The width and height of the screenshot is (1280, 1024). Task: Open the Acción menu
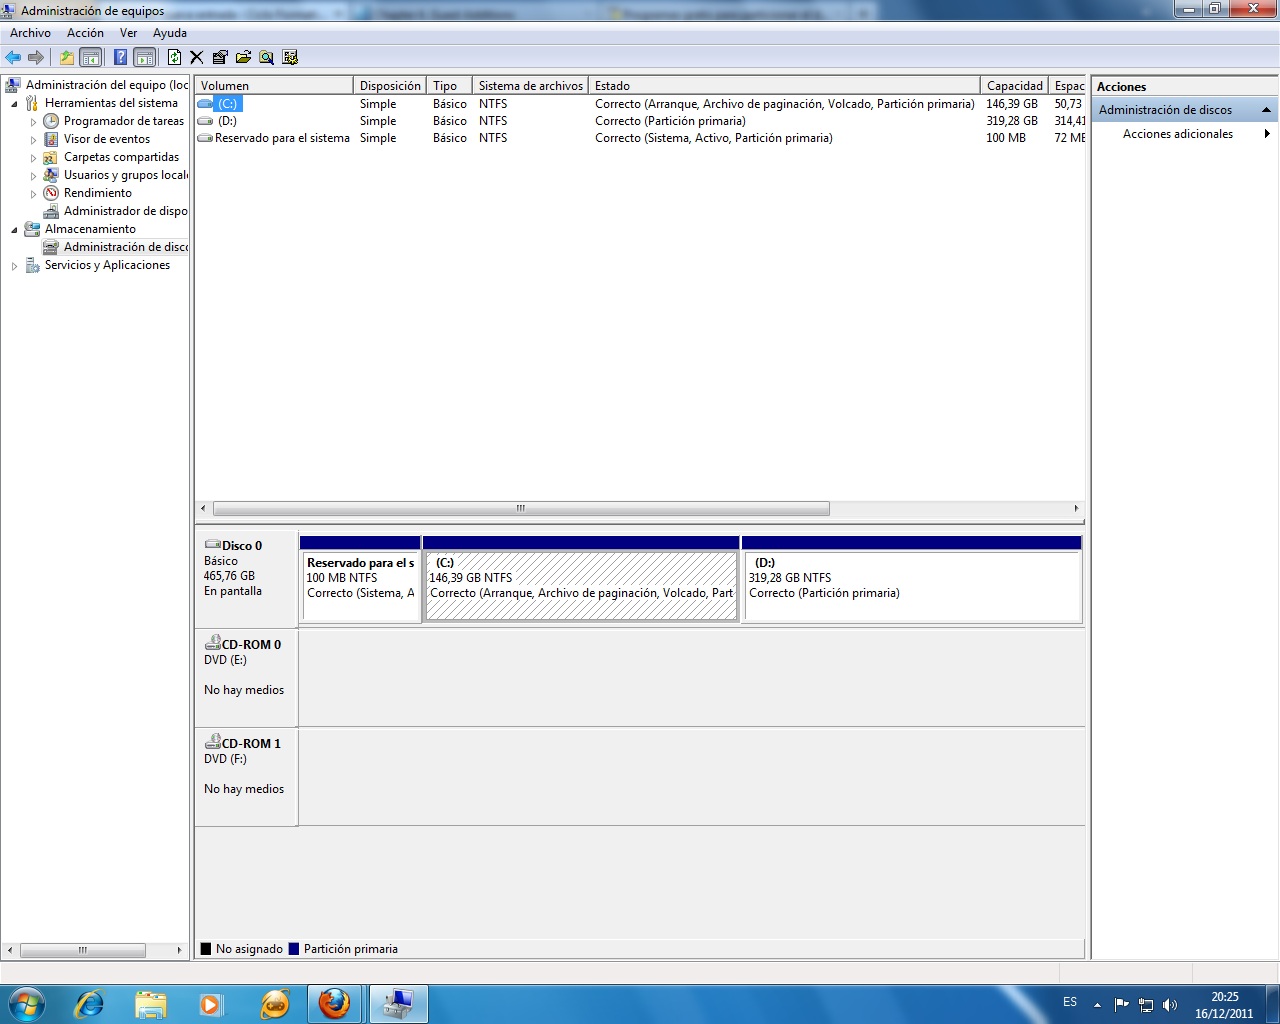(85, 33)
